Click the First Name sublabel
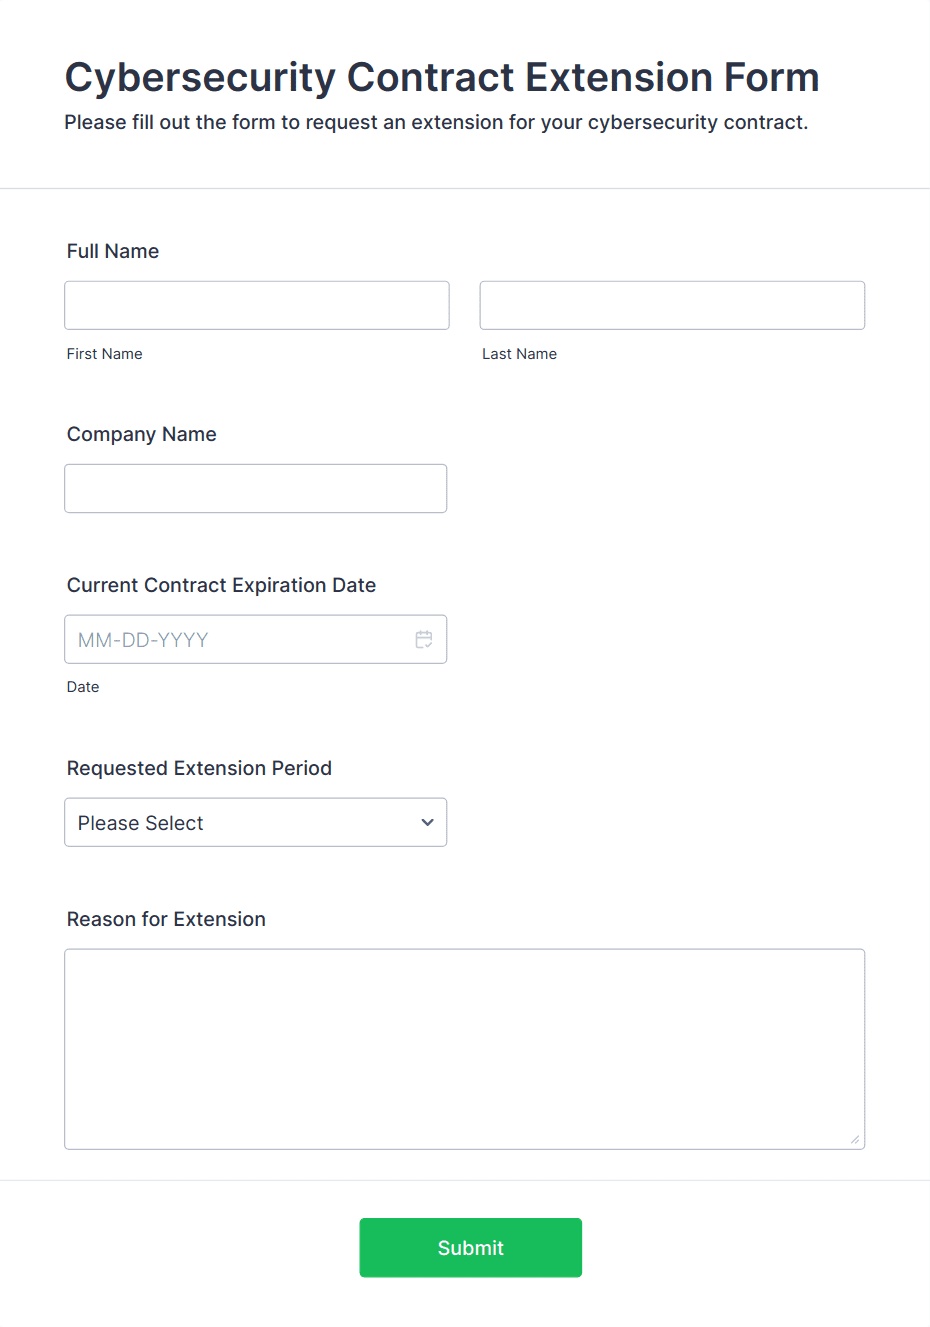Image resolution: width=930 pixels, height=1327 pixels. [105, 354]
